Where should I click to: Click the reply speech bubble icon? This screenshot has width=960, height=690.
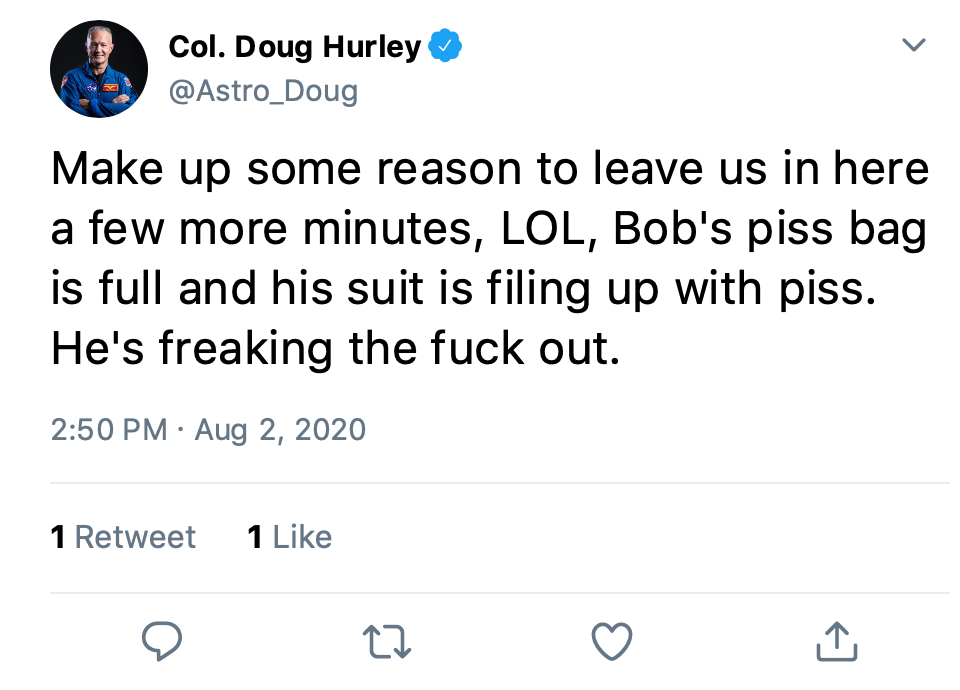[160, 641]
